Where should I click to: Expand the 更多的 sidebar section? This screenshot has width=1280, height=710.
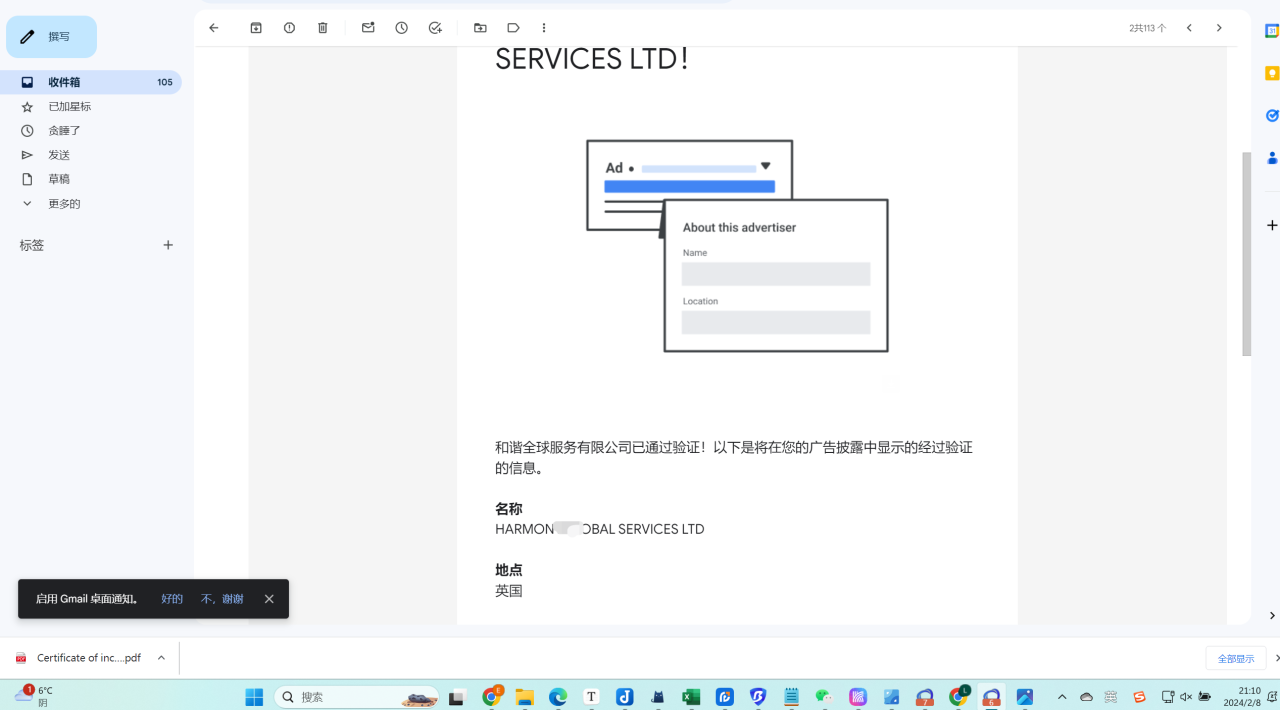64,203
